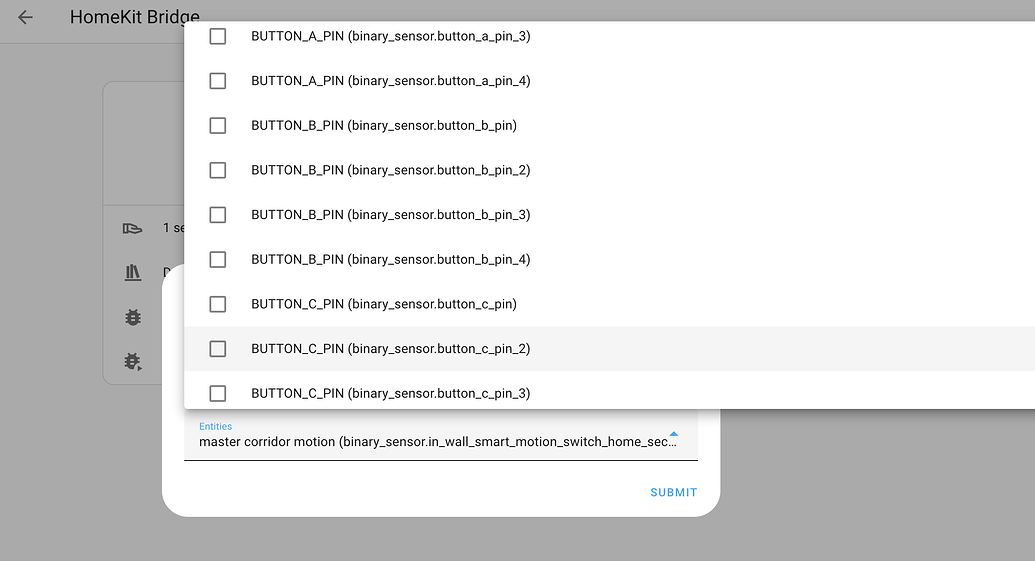1035x561 pixels.
Task: Click the service hand icon
Action: tap(133, 228)
